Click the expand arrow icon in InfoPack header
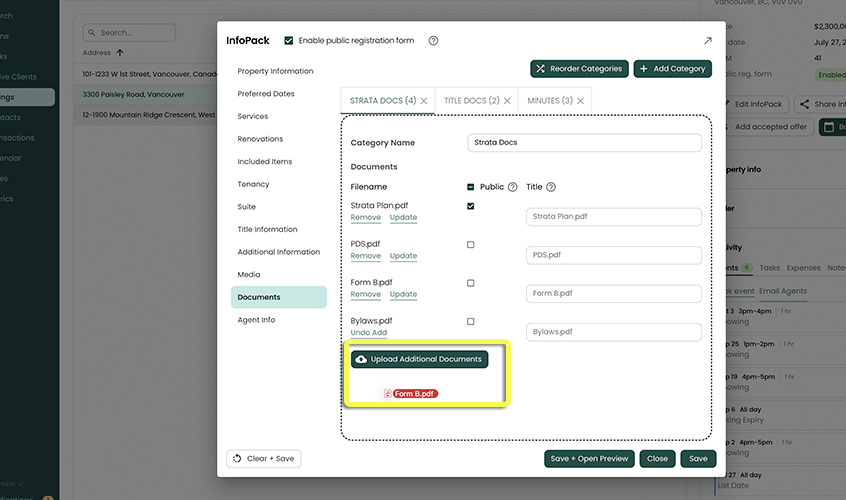This screenshot has height=500, width=846. [x=707, y=41]
